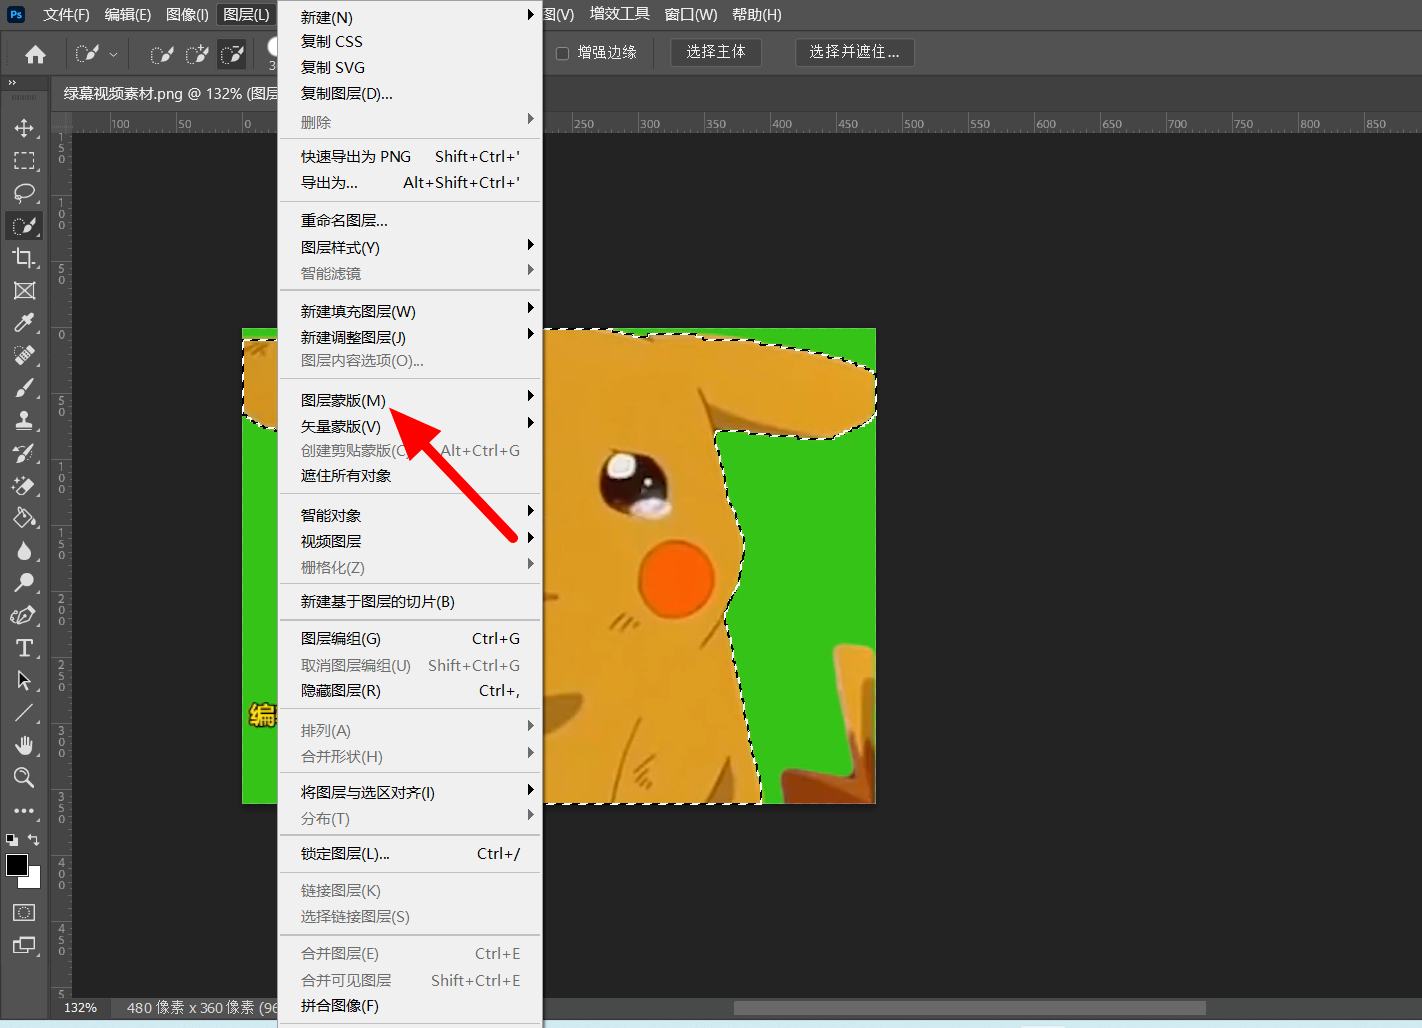Choose 重命名图层... menu entry
The image size is (1422, 1028).
[x=410, y=220]
